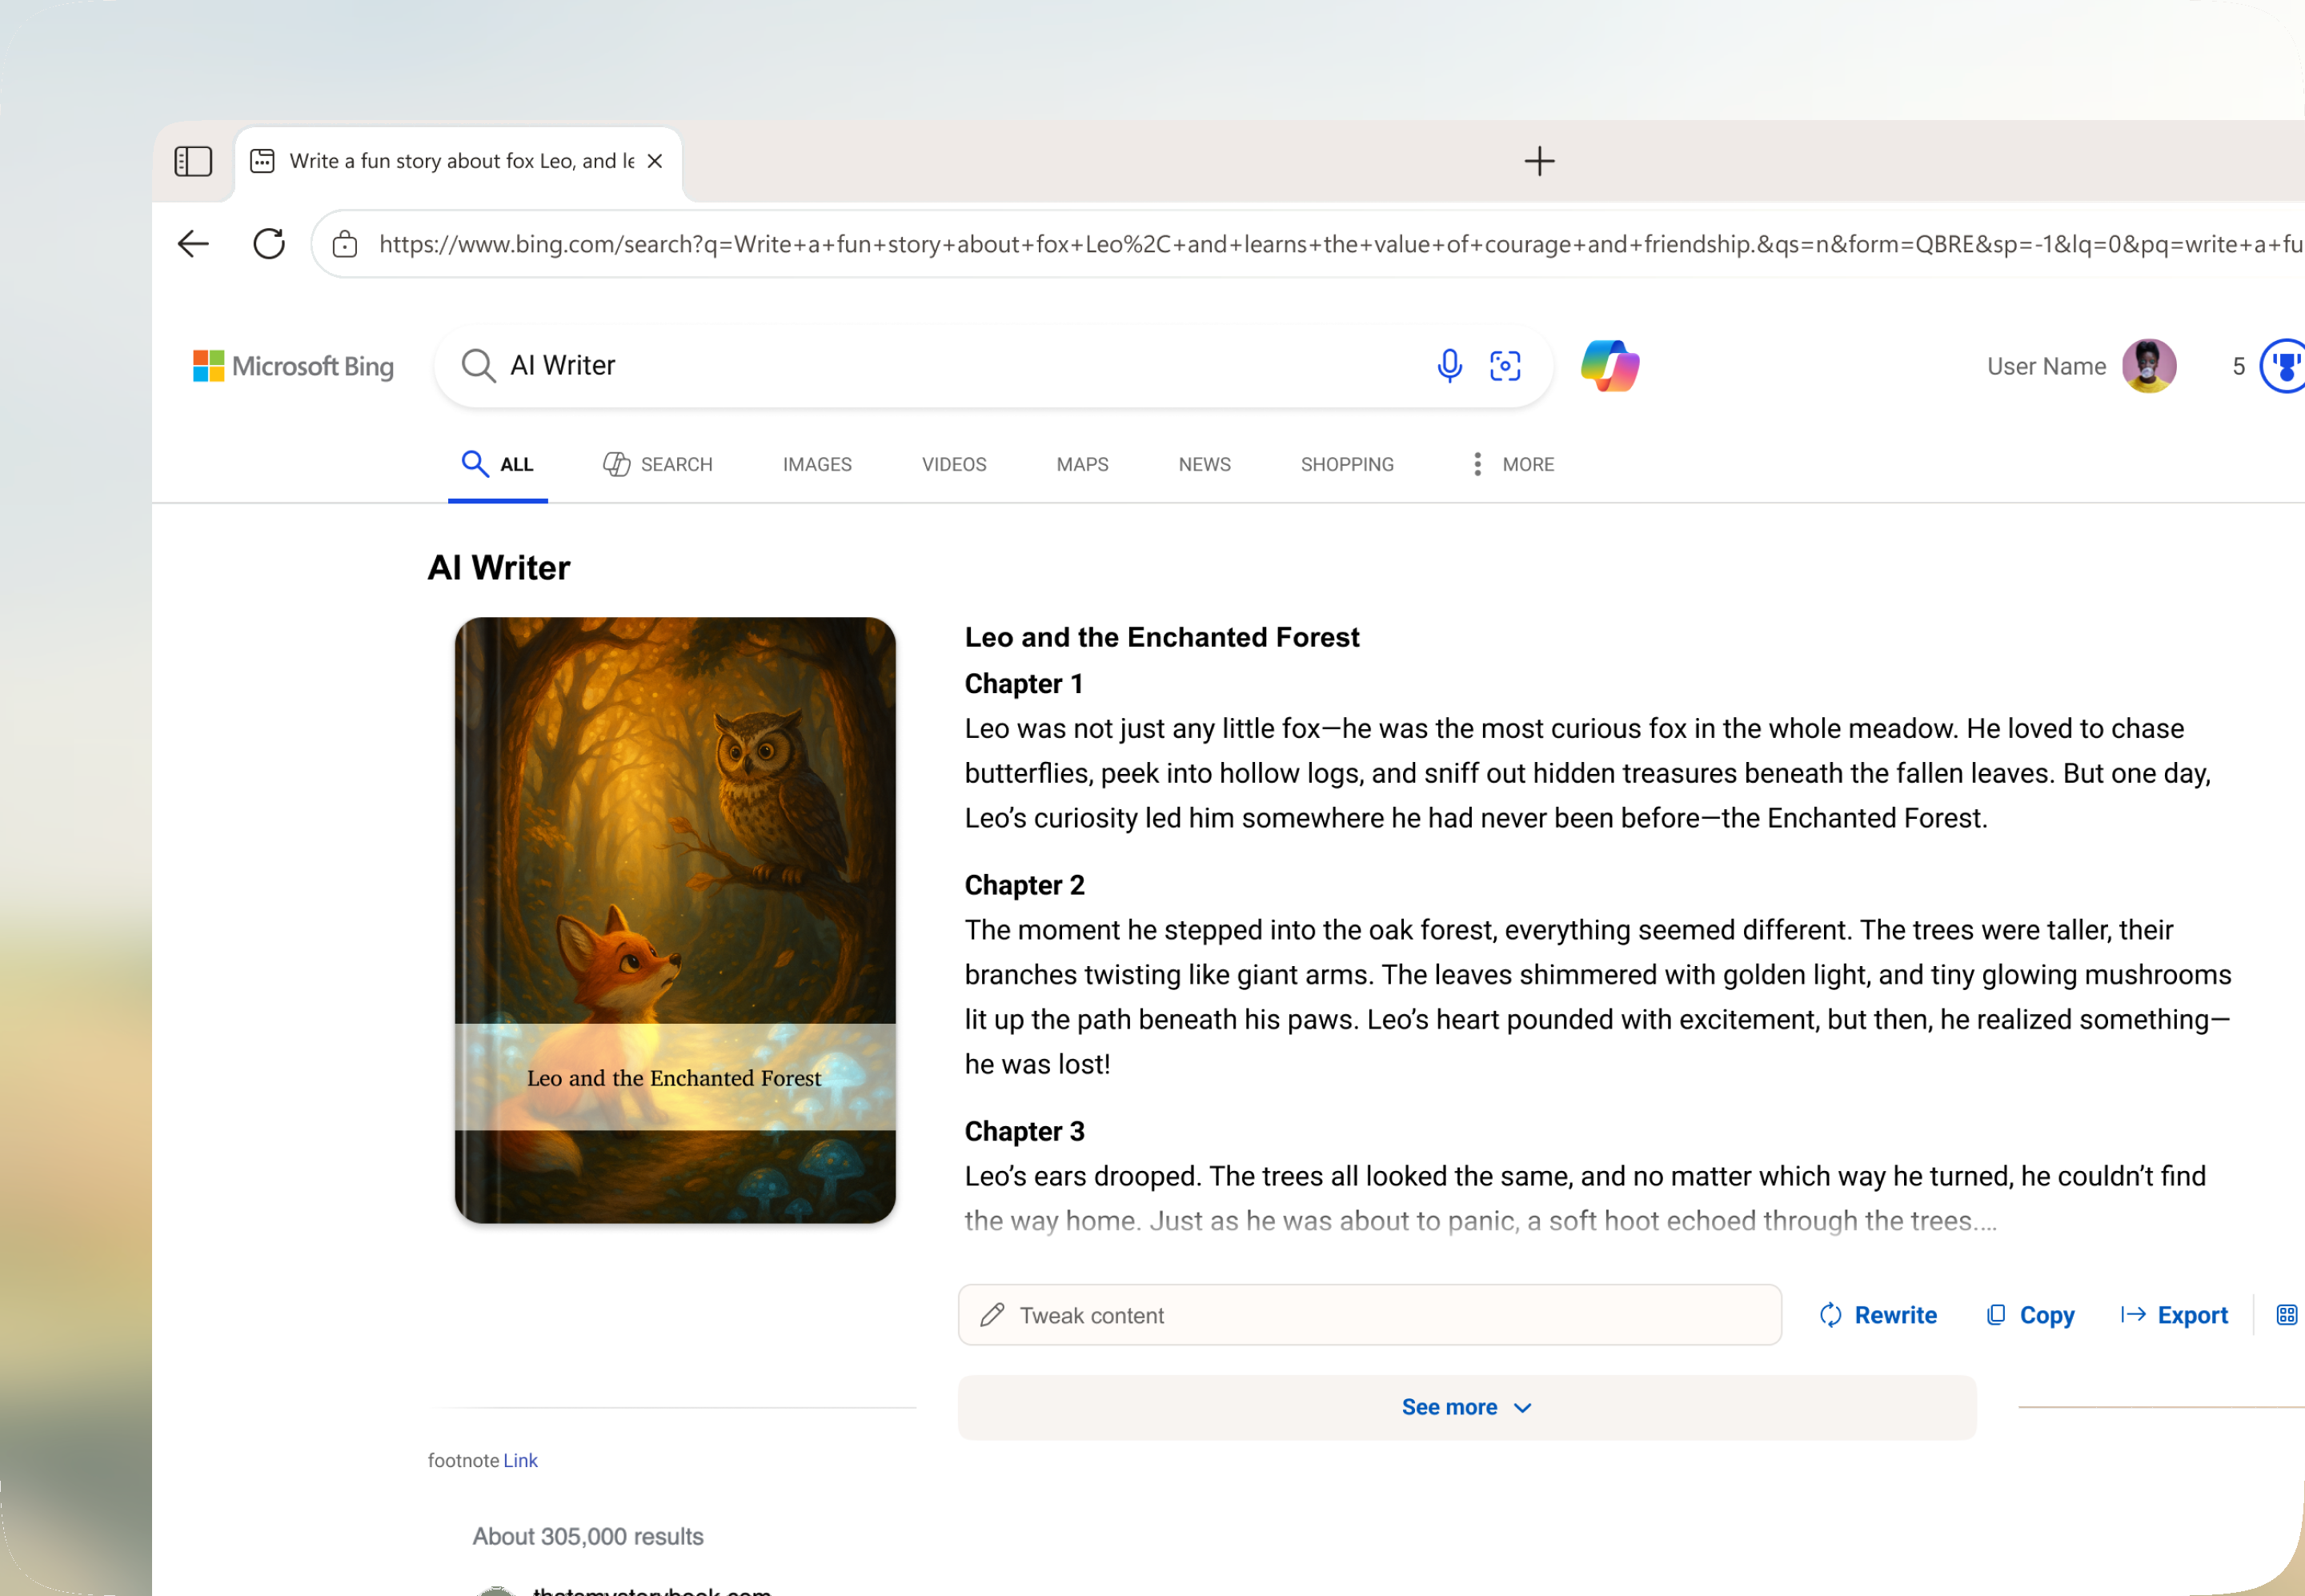Image resolution: width=2305 pixels, height=1596 pixels.
Task: Click the rewards points count 5
Action: [x=2239, y=366]
